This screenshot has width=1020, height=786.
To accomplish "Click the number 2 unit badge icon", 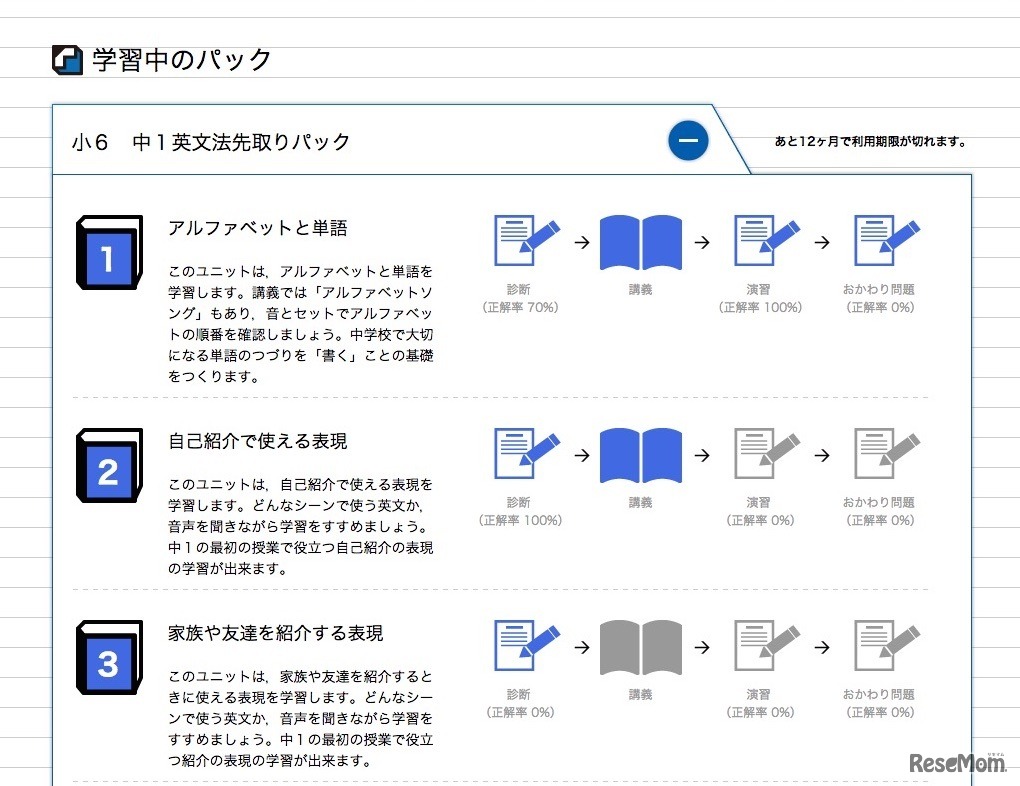I will point(108,467).
